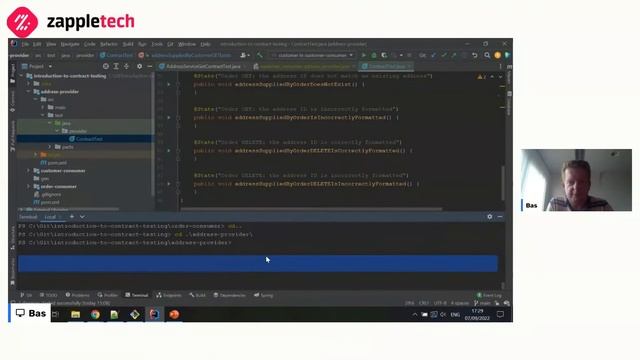
Task: Click the editor horizontal scrollbar
Action: click(x=311, y=209)
